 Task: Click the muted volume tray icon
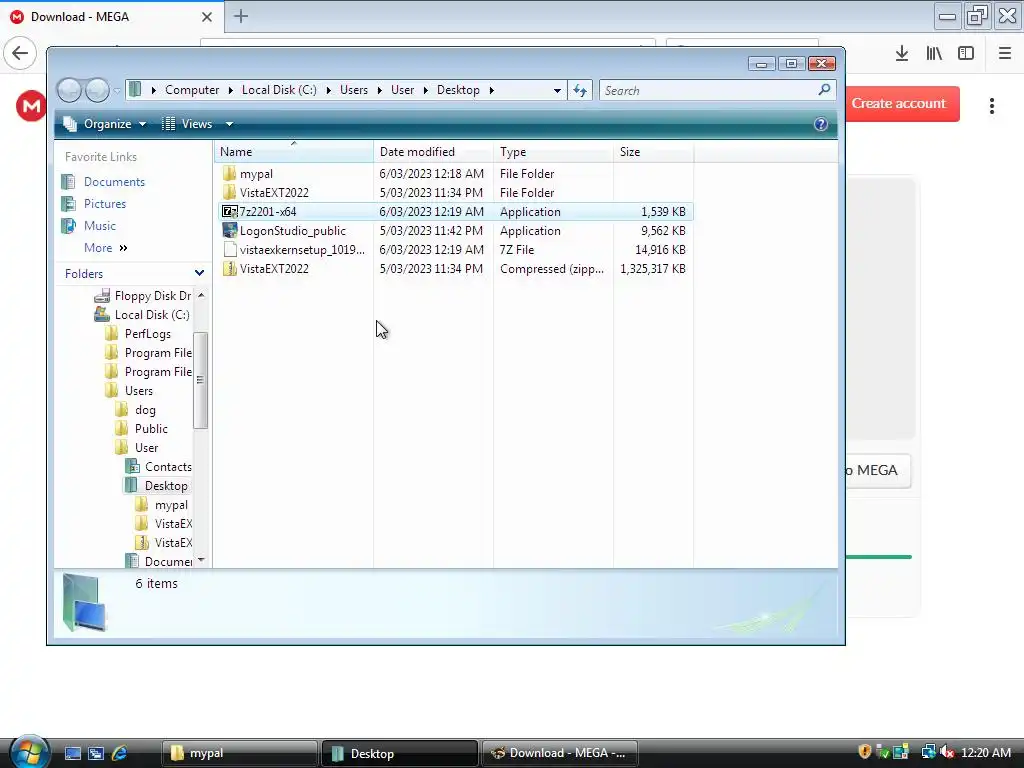947,752
